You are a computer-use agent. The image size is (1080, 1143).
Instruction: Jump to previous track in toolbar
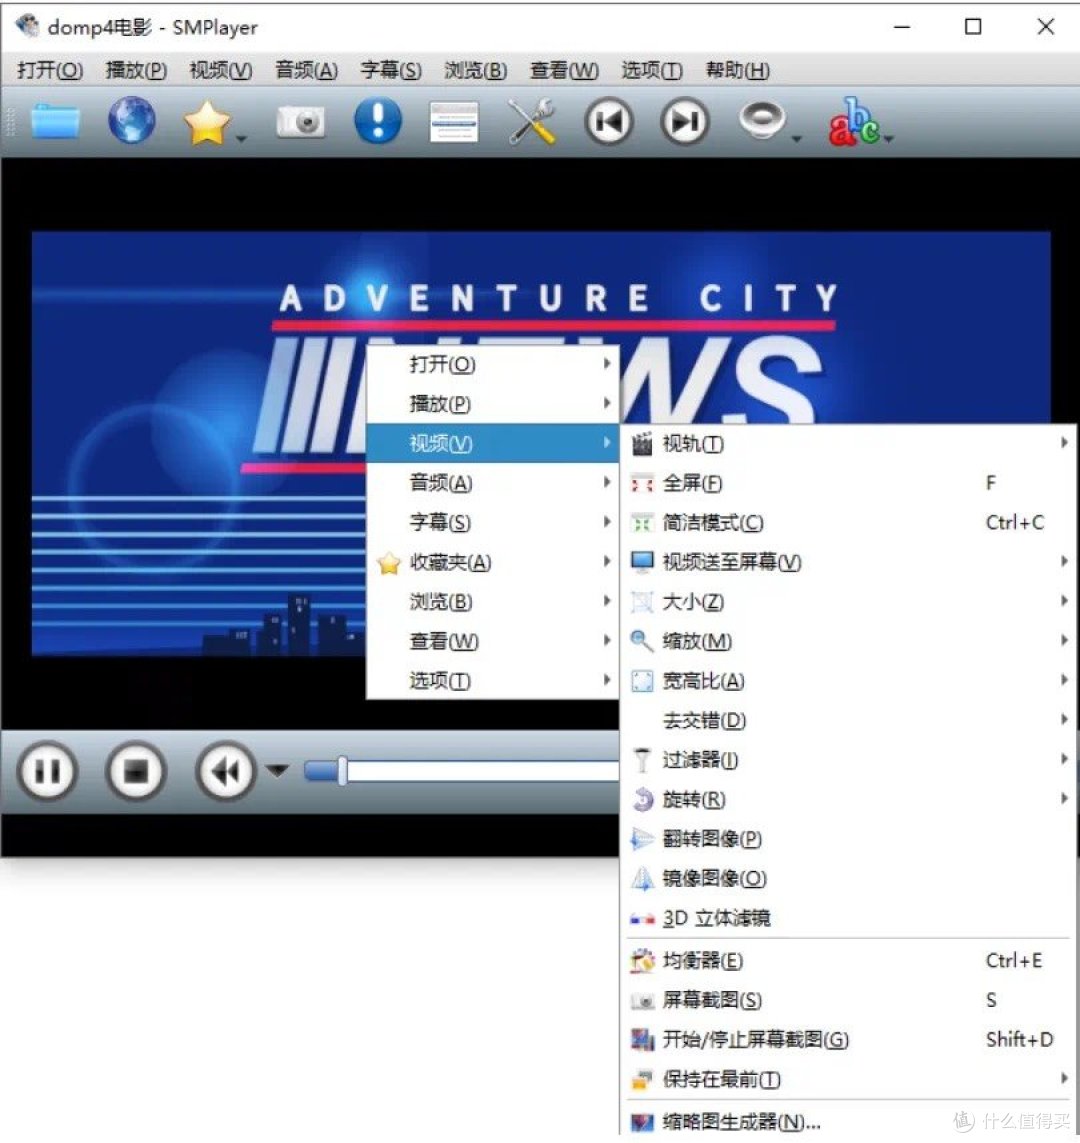[x=608, y=122]
